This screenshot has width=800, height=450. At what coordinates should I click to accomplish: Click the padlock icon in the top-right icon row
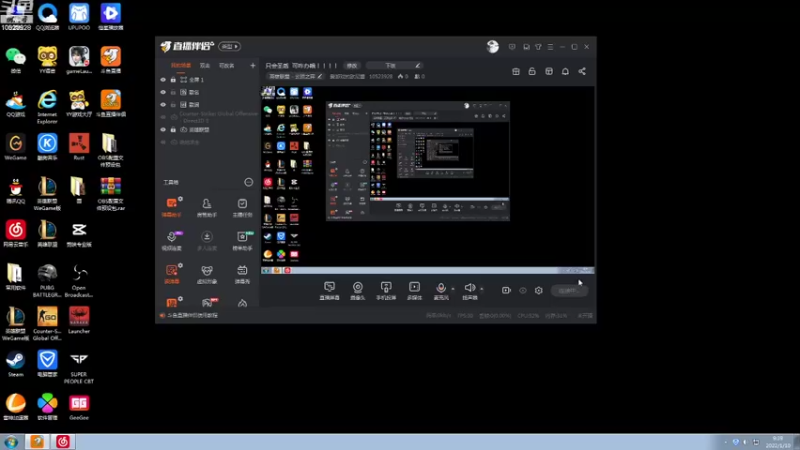[532, 71]
